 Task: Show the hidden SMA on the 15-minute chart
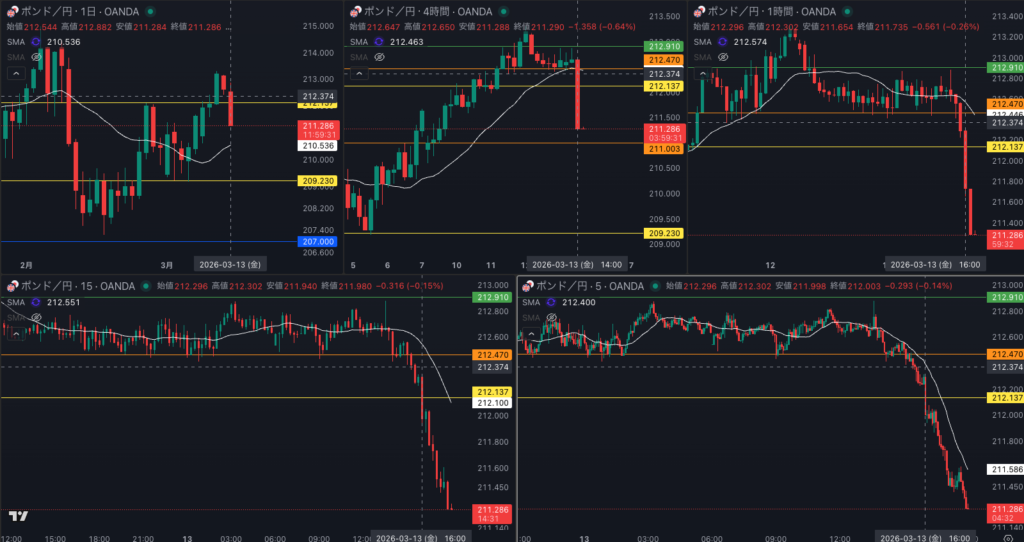tap(35, 317)
